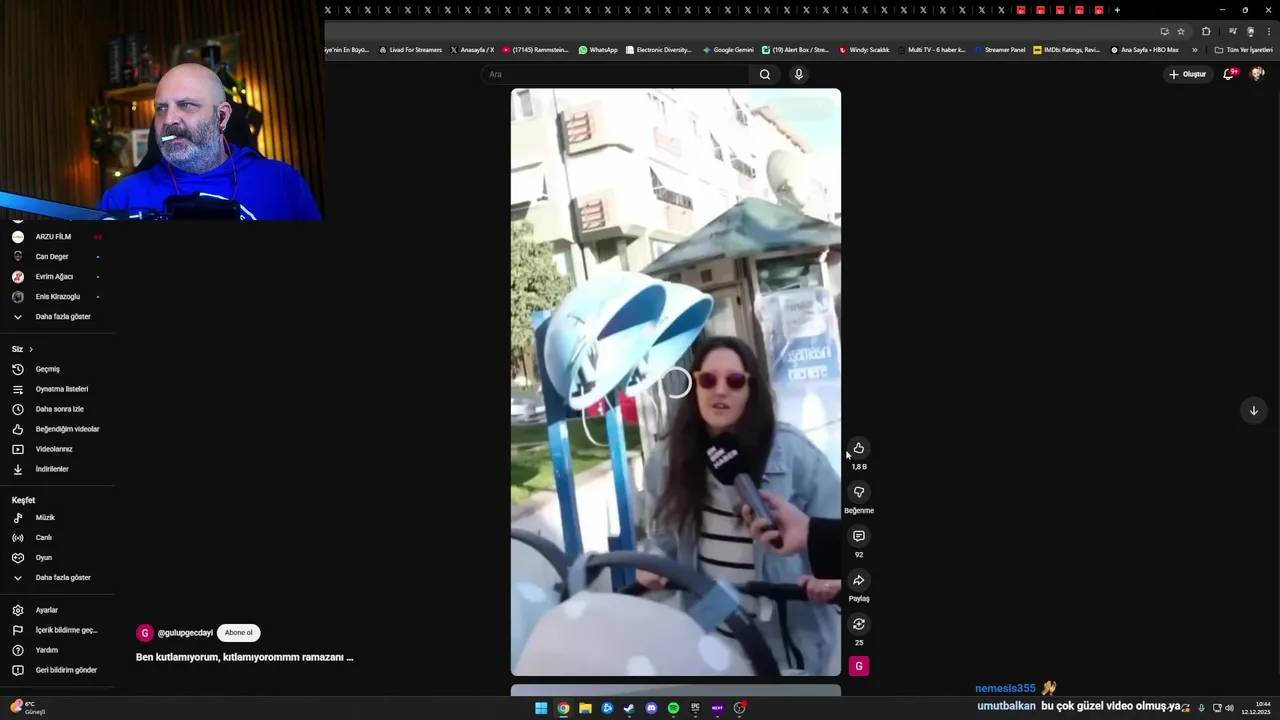
Task: Click the Paylaş share button
Action: coord(858,580)
